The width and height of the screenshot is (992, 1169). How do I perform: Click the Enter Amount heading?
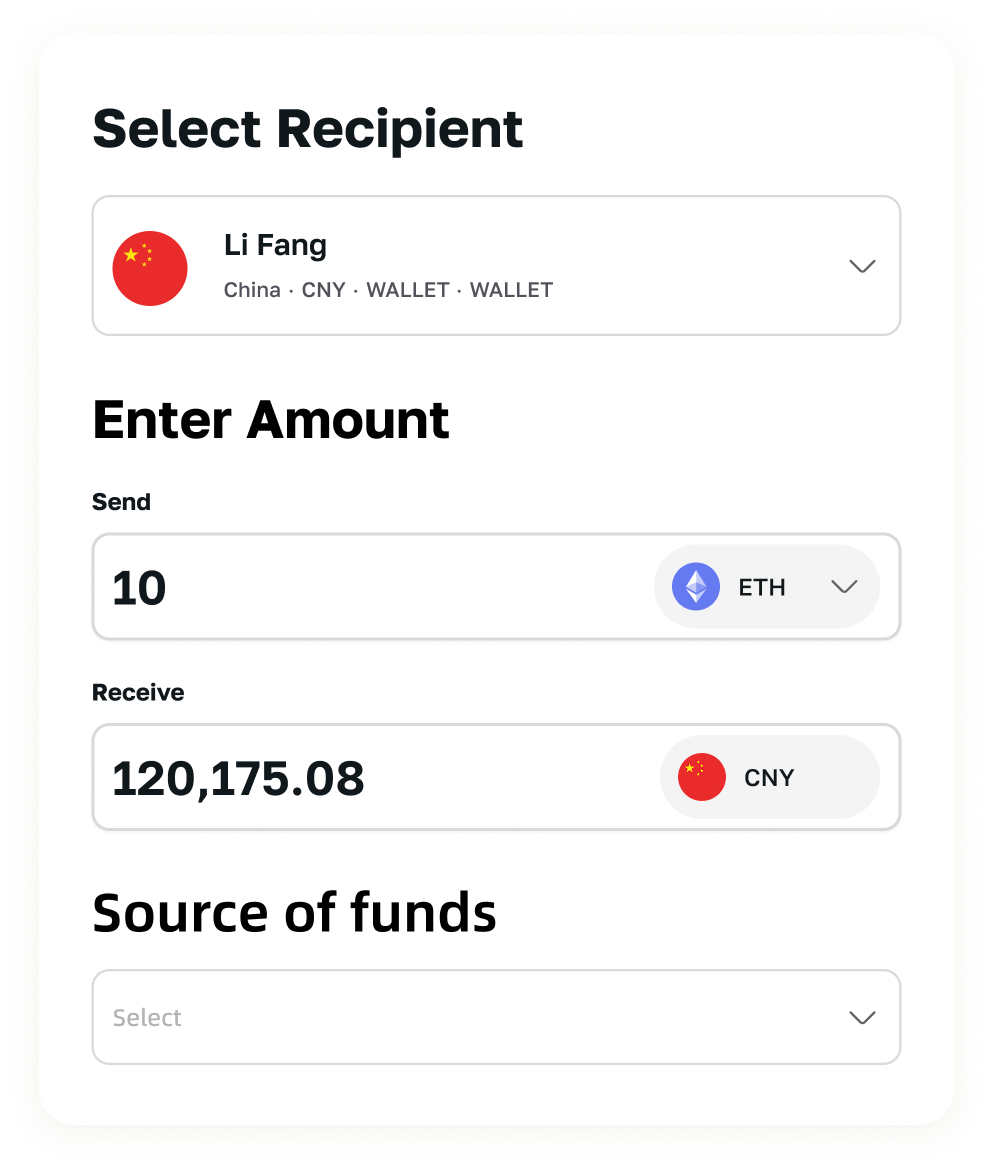pyautogui.click(x=271, y=420)
